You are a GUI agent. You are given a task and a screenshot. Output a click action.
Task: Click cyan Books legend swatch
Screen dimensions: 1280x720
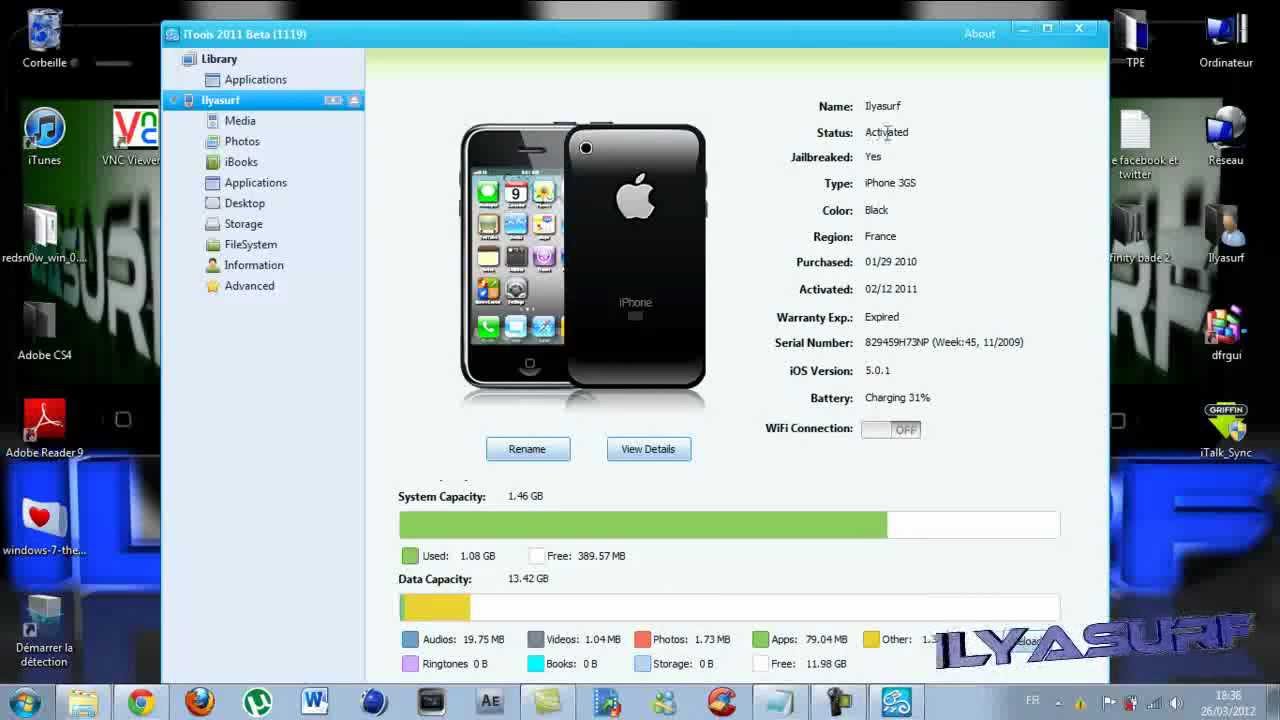pos(535,664)
